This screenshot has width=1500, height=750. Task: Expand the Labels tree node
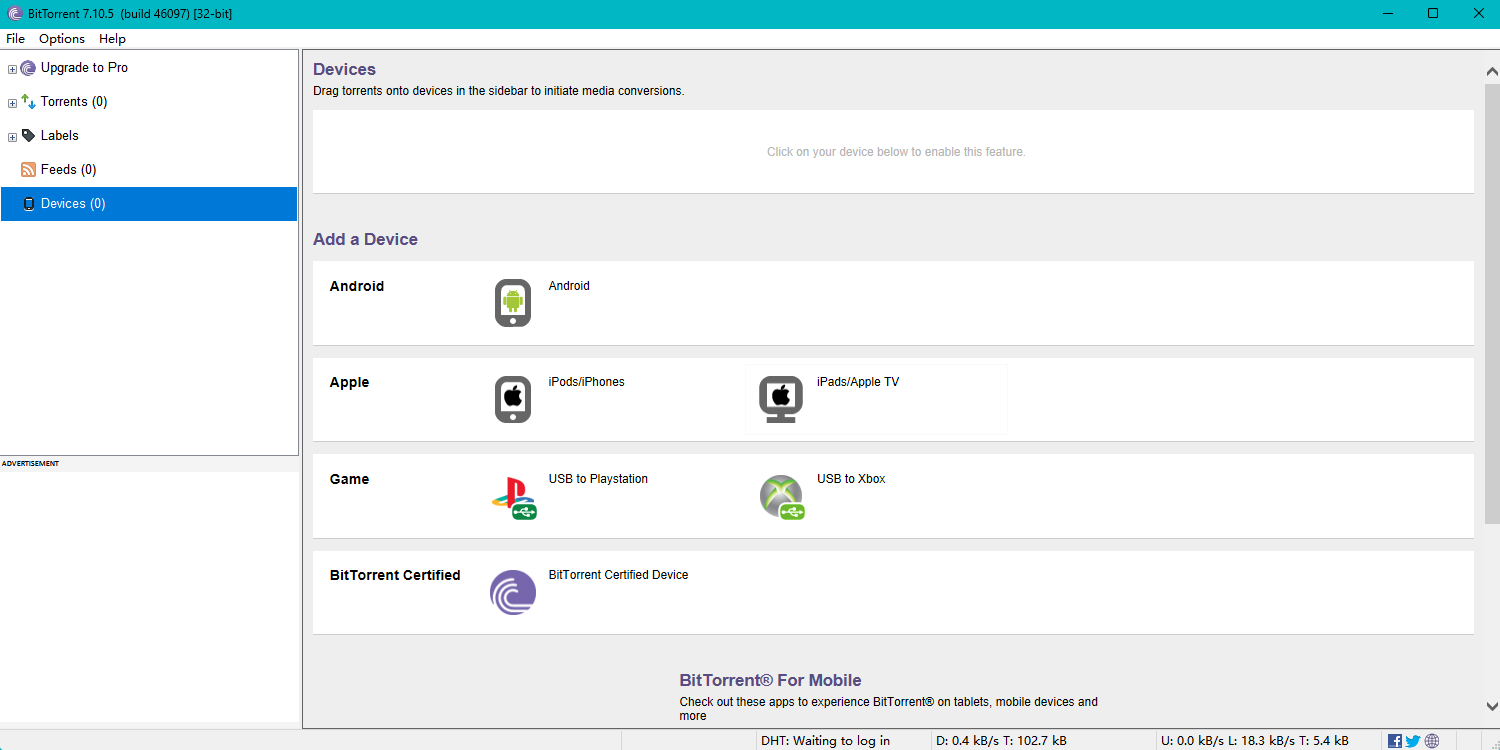pos(12,137)
